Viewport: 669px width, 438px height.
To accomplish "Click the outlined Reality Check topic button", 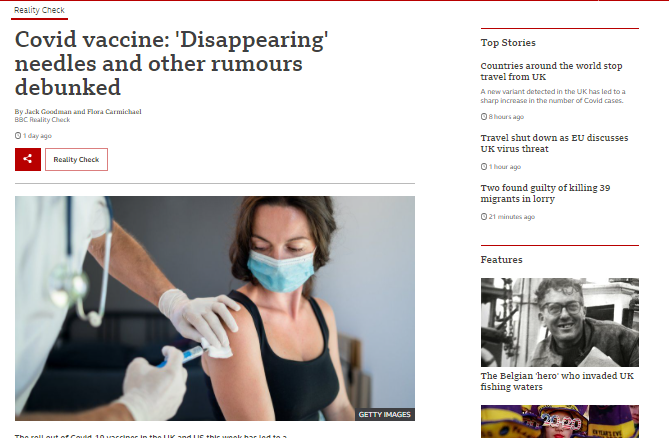I will point(76,160).
